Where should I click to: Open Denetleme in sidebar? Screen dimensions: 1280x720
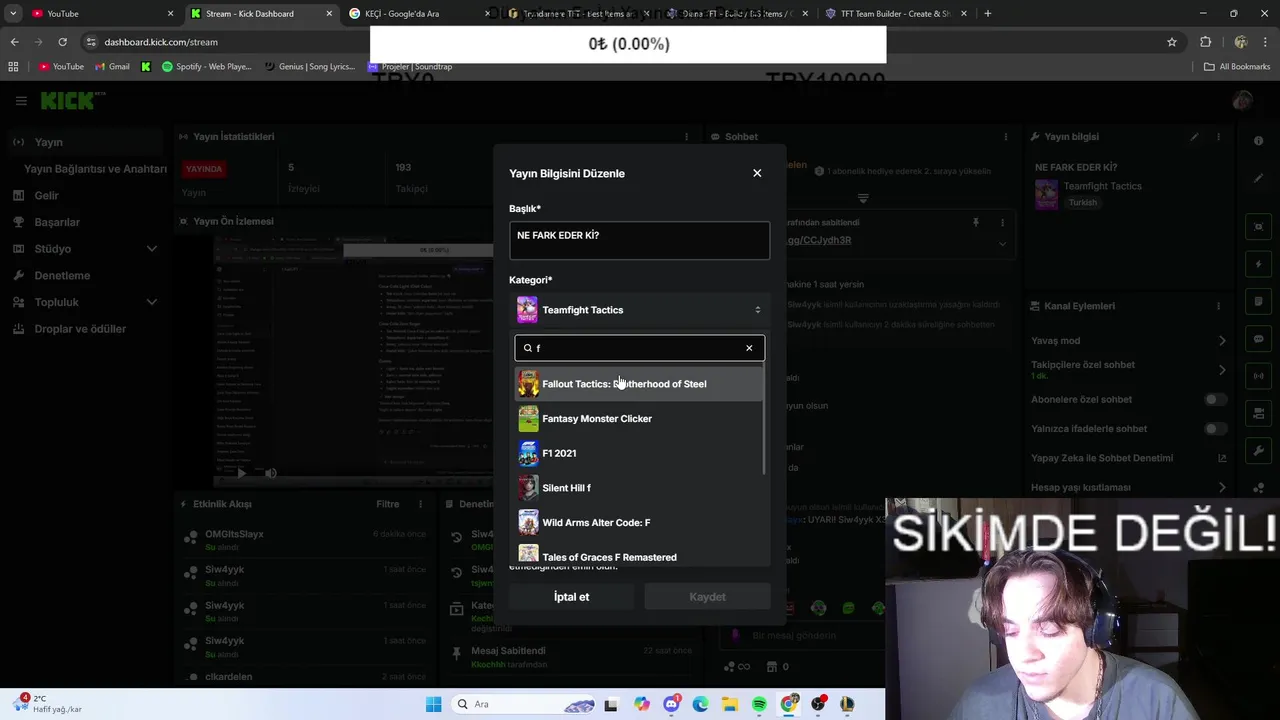click(62, 276)
